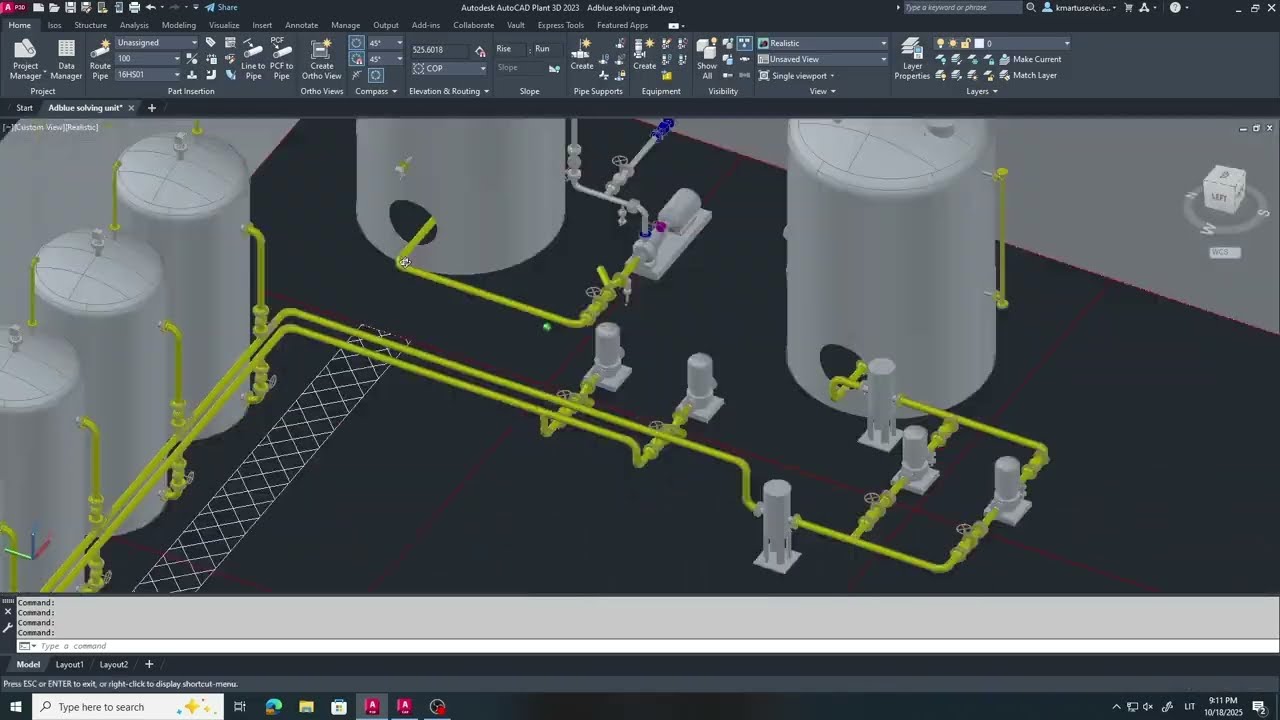
Task: Add a new drawing tab with plus
Action: coord(152,108)
